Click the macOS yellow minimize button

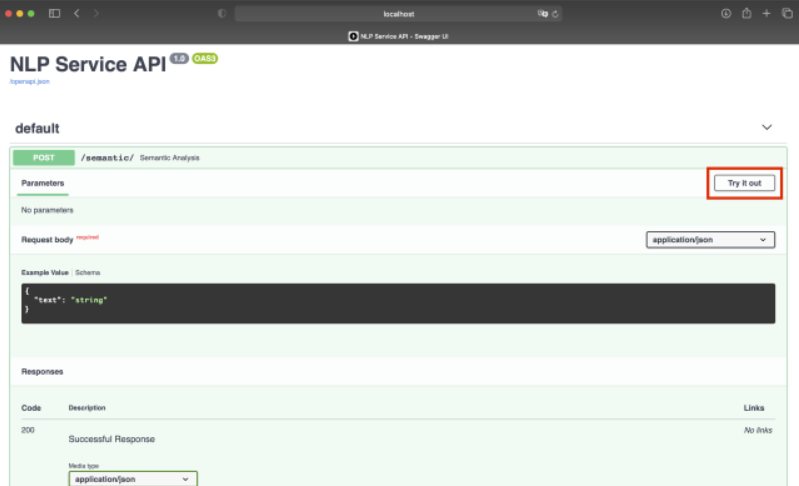click(20, 14)
